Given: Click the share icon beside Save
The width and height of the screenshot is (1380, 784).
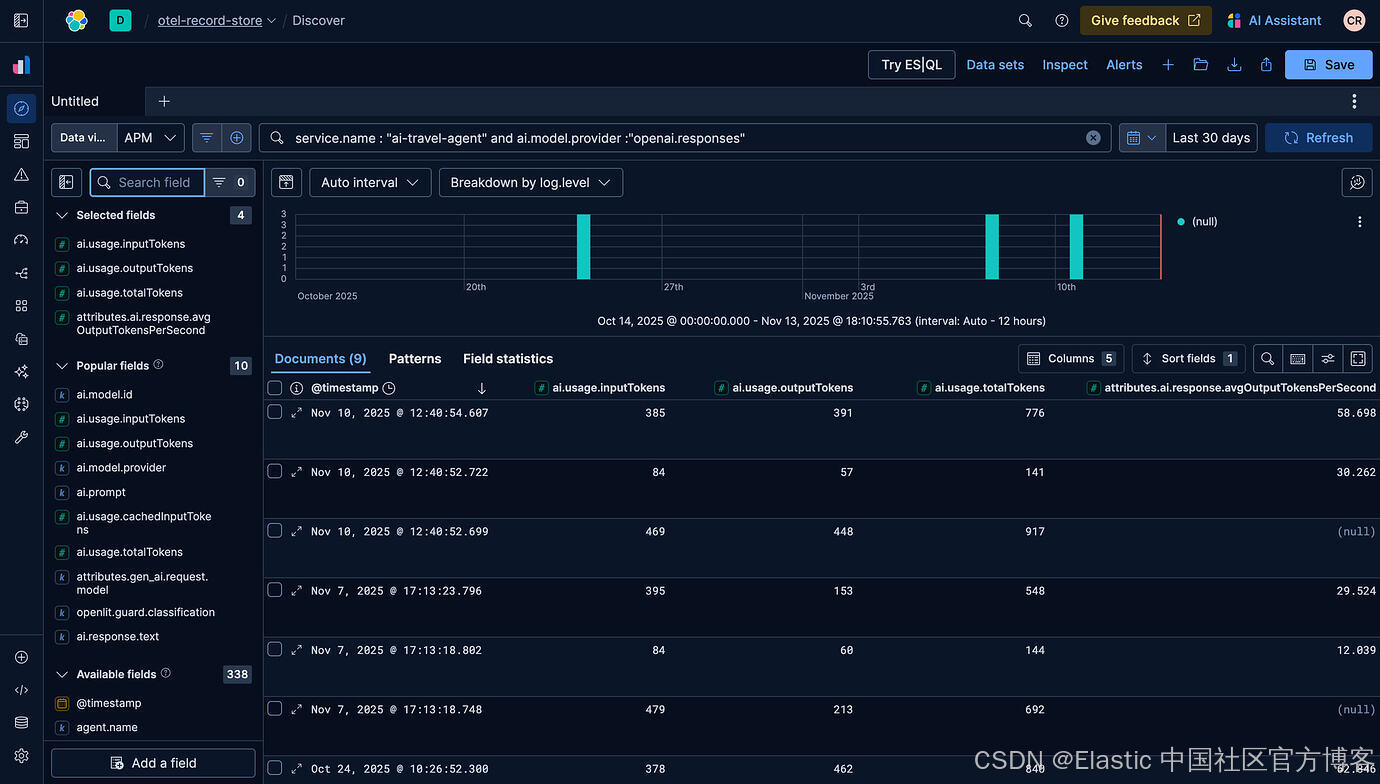Looking at the screenshot, I should (1266, 64).
